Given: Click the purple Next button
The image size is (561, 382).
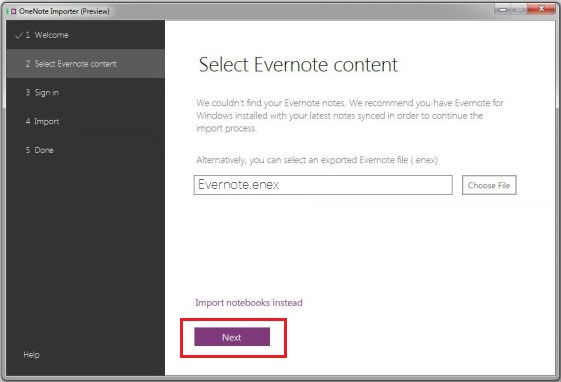Looking at the screenshot, I should click(x=232, y=337).
